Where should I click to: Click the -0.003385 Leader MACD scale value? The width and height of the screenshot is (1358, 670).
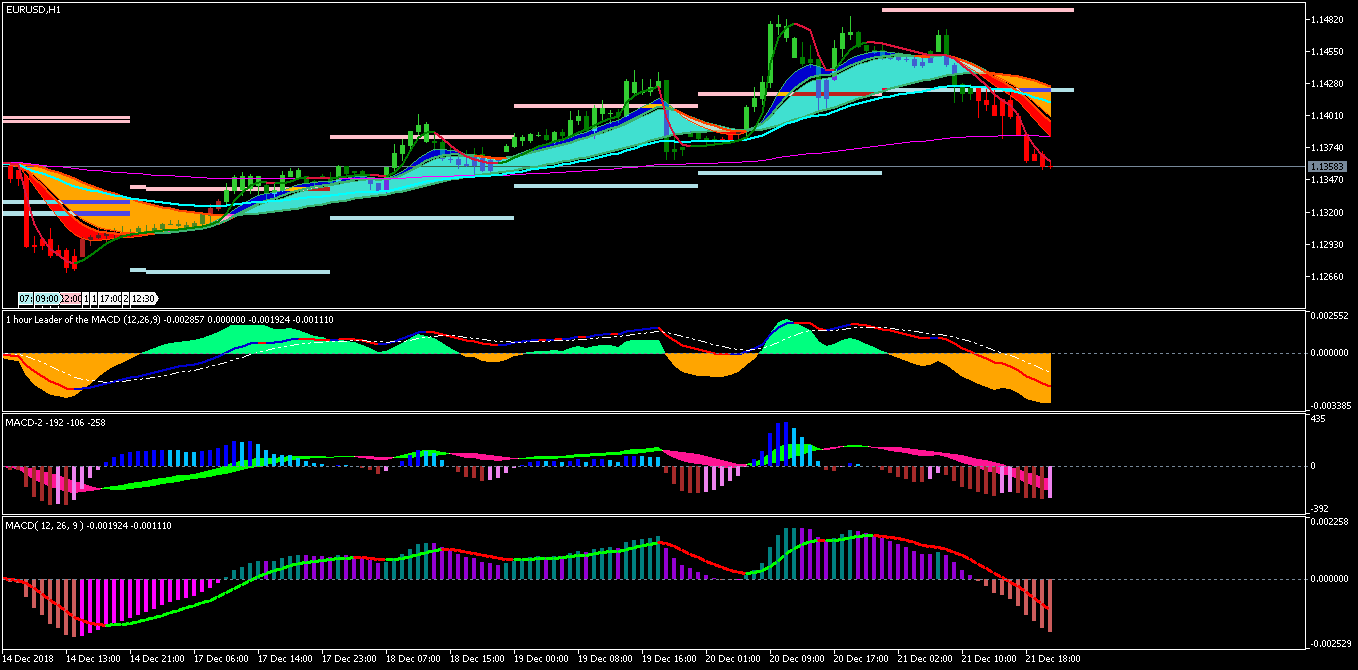(1329, 406)
